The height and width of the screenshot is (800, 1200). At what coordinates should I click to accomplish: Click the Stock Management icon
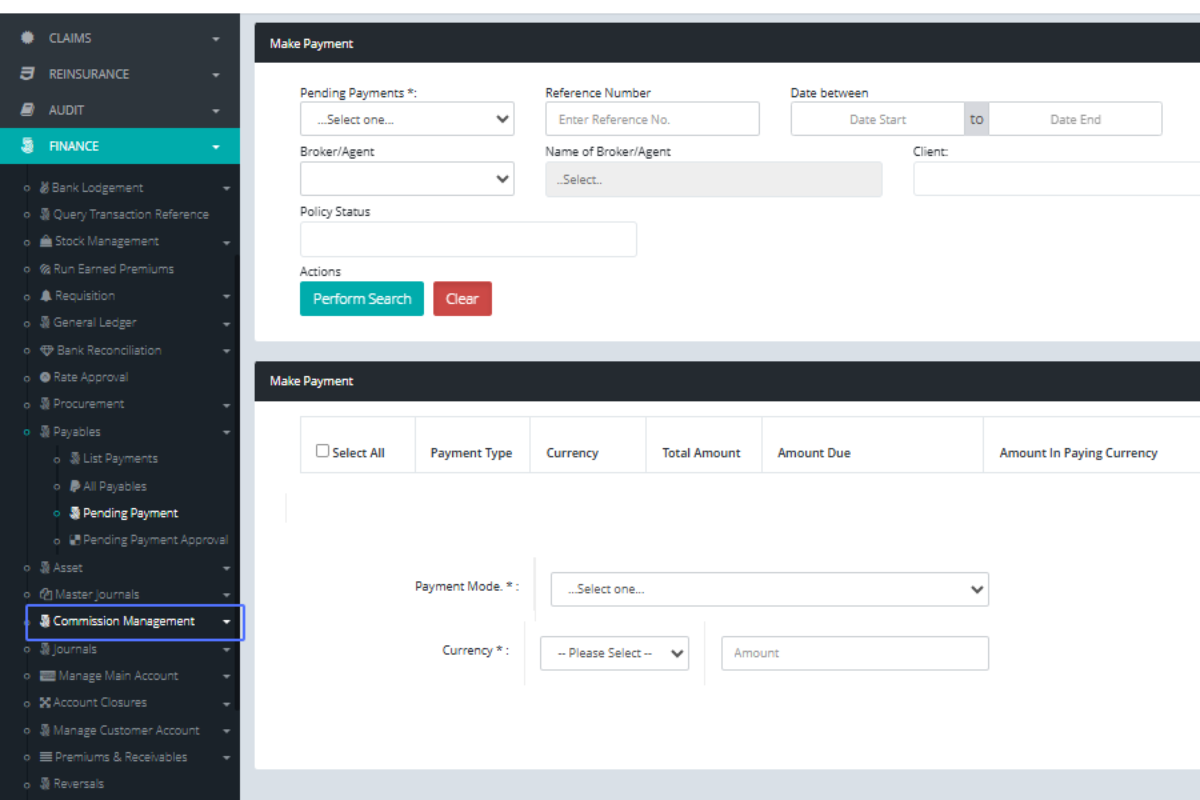point(46,242)
